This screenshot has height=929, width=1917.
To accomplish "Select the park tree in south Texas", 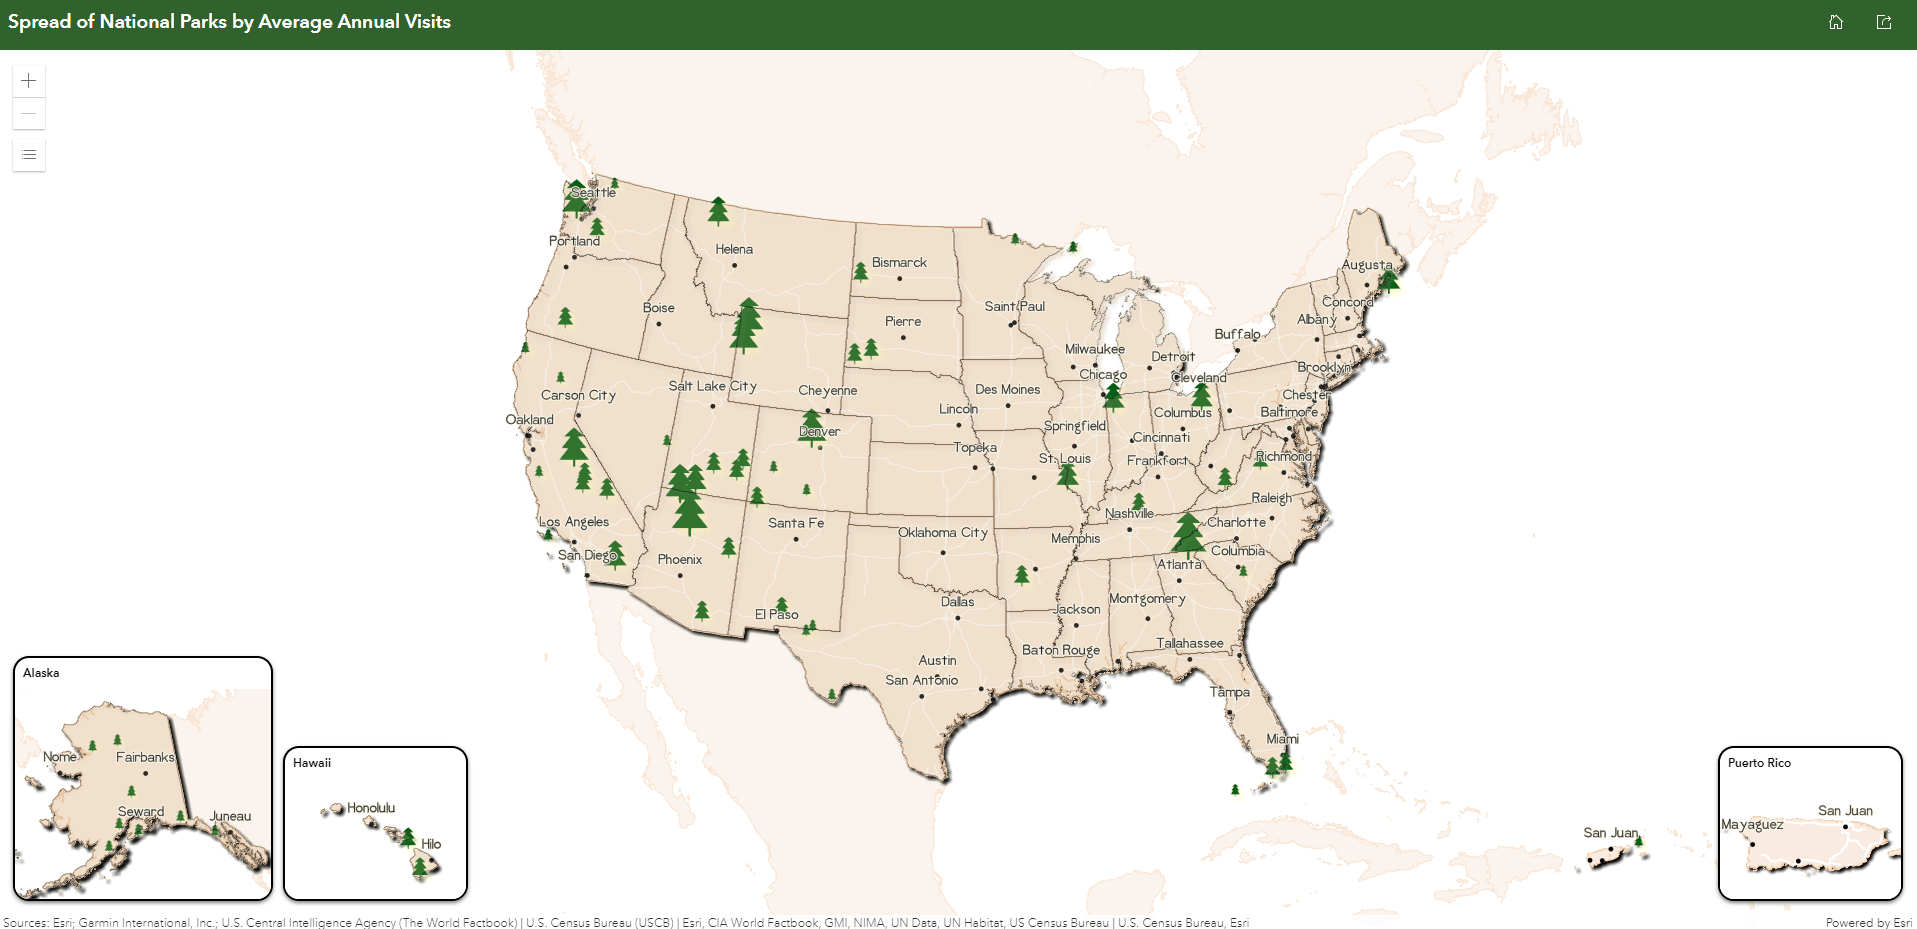I will (x=832, y=694).
